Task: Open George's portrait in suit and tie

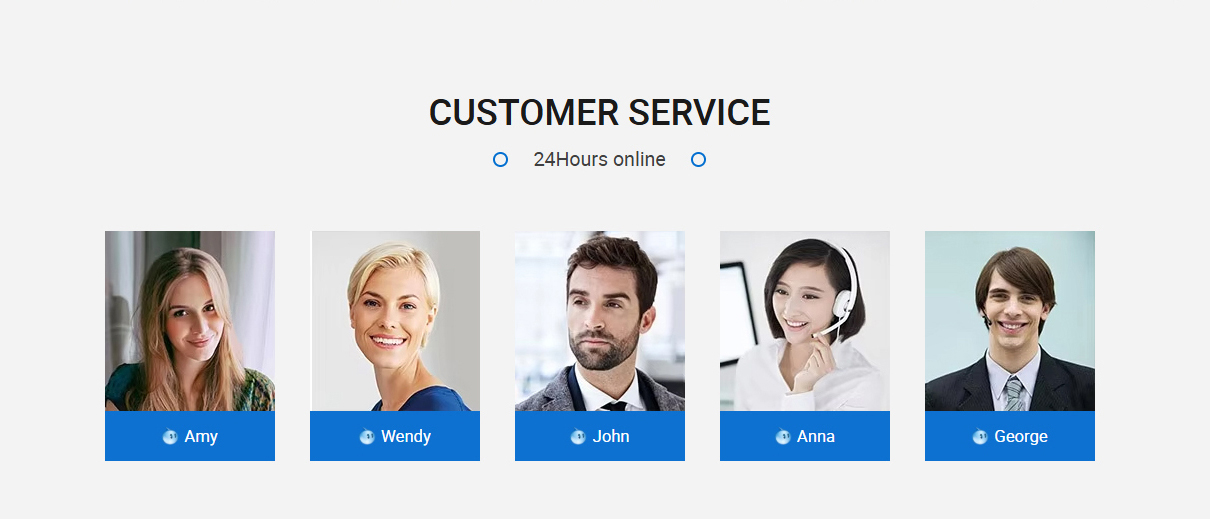Action: pos(1010,321)
